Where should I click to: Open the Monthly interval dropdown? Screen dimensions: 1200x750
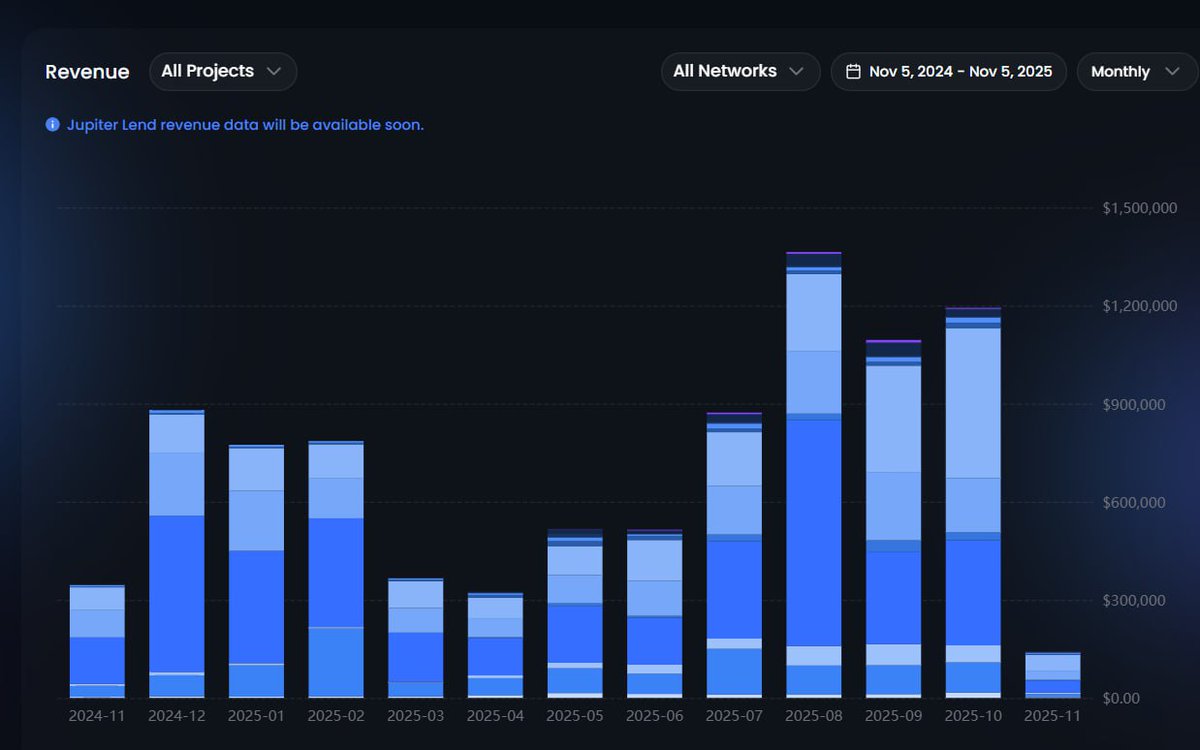(x=1137, y=72)
